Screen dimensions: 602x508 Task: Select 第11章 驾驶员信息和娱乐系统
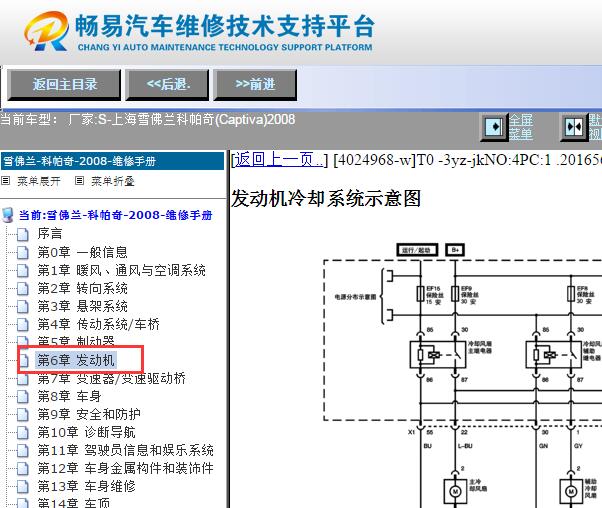coord(126,450)
